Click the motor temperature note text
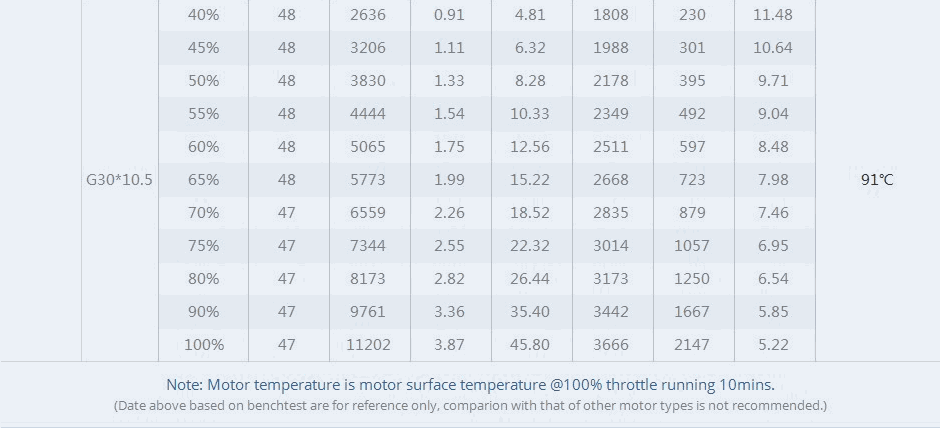The image size is (940, 428). (470, 385)
